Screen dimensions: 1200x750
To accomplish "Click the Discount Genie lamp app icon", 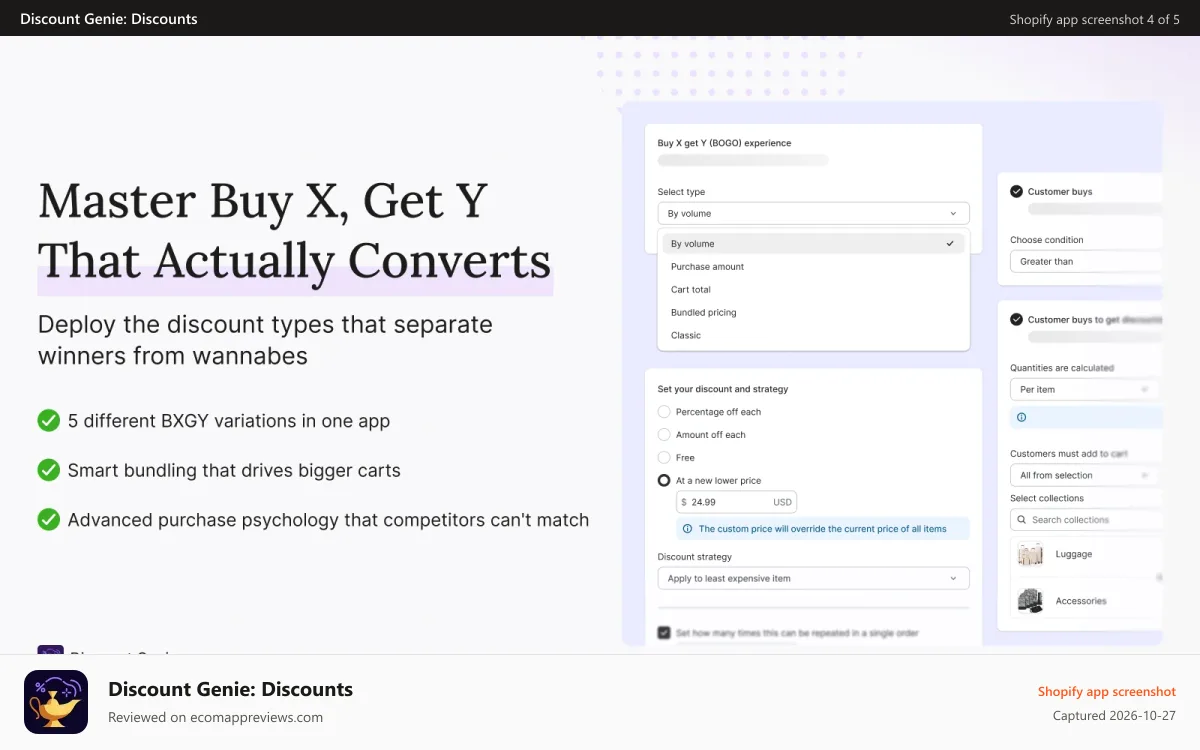I will 56,702.
